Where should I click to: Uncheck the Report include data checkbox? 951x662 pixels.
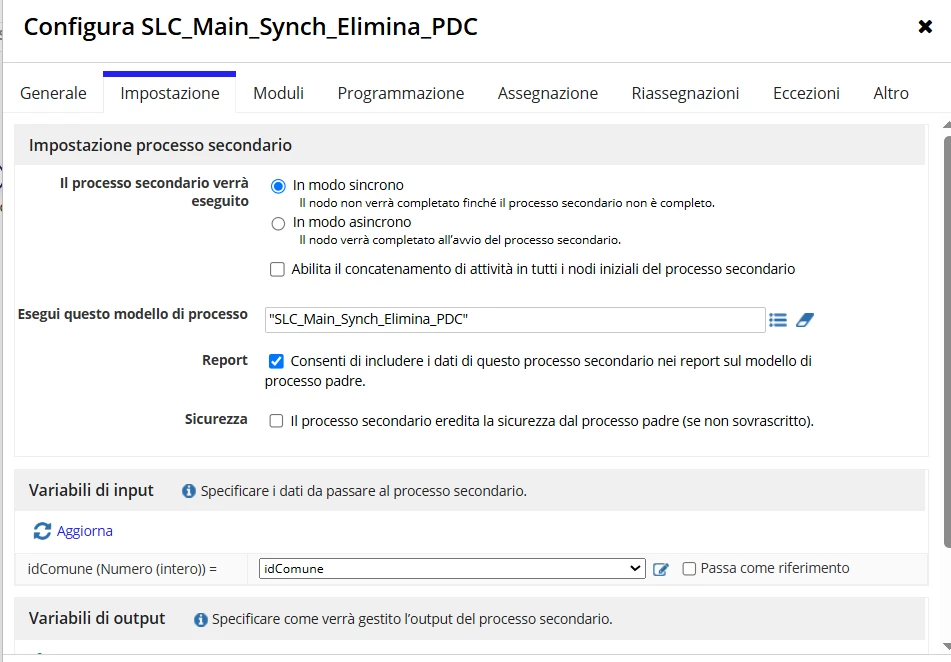coord(276,361)
